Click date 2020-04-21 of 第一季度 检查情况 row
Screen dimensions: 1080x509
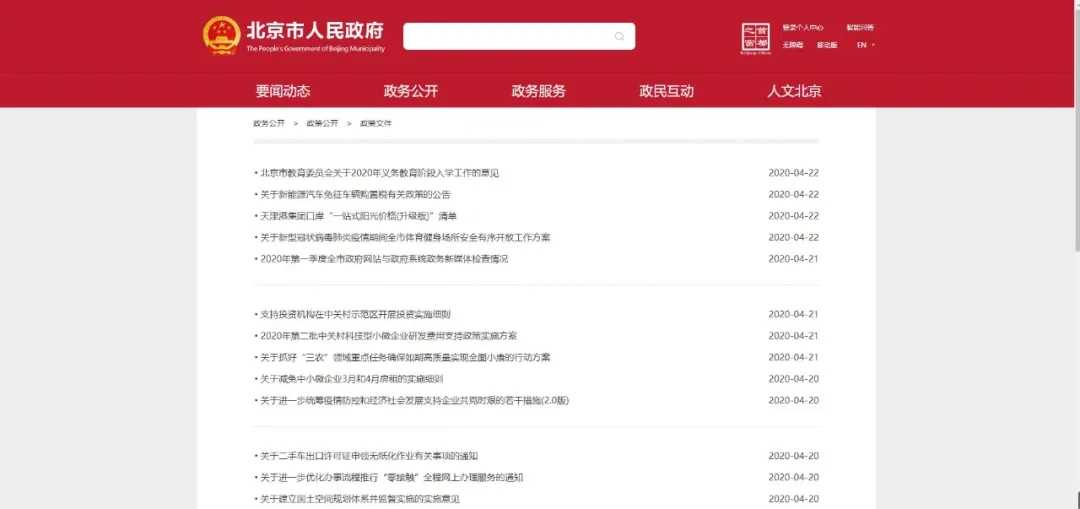[793, 259]
